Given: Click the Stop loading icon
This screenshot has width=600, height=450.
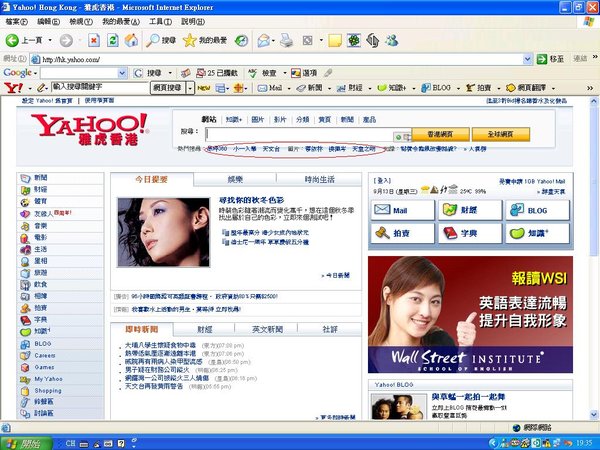Looking at the screenshot, I should coord(94,40).
